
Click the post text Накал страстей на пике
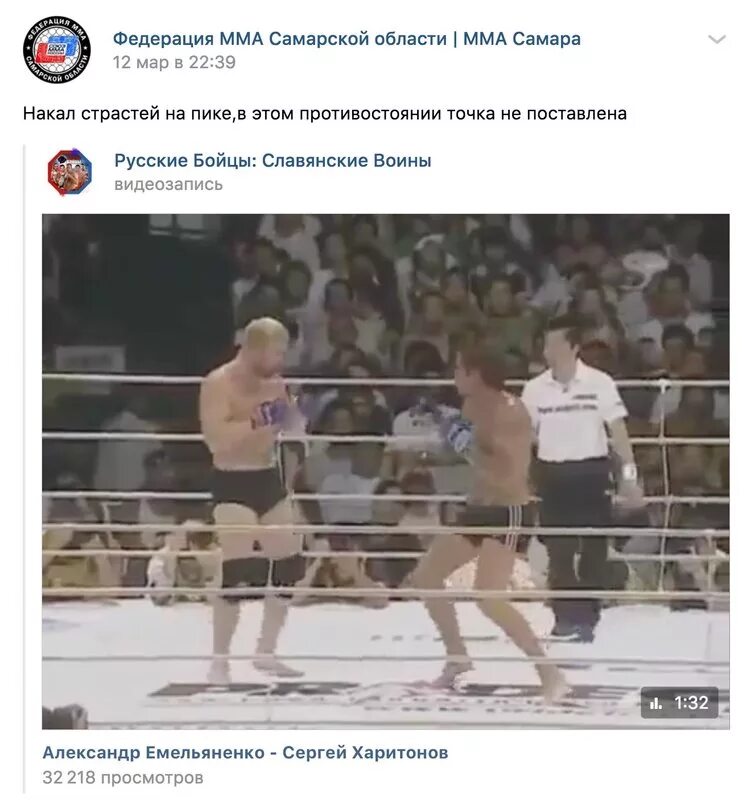[x=127, y=113]
